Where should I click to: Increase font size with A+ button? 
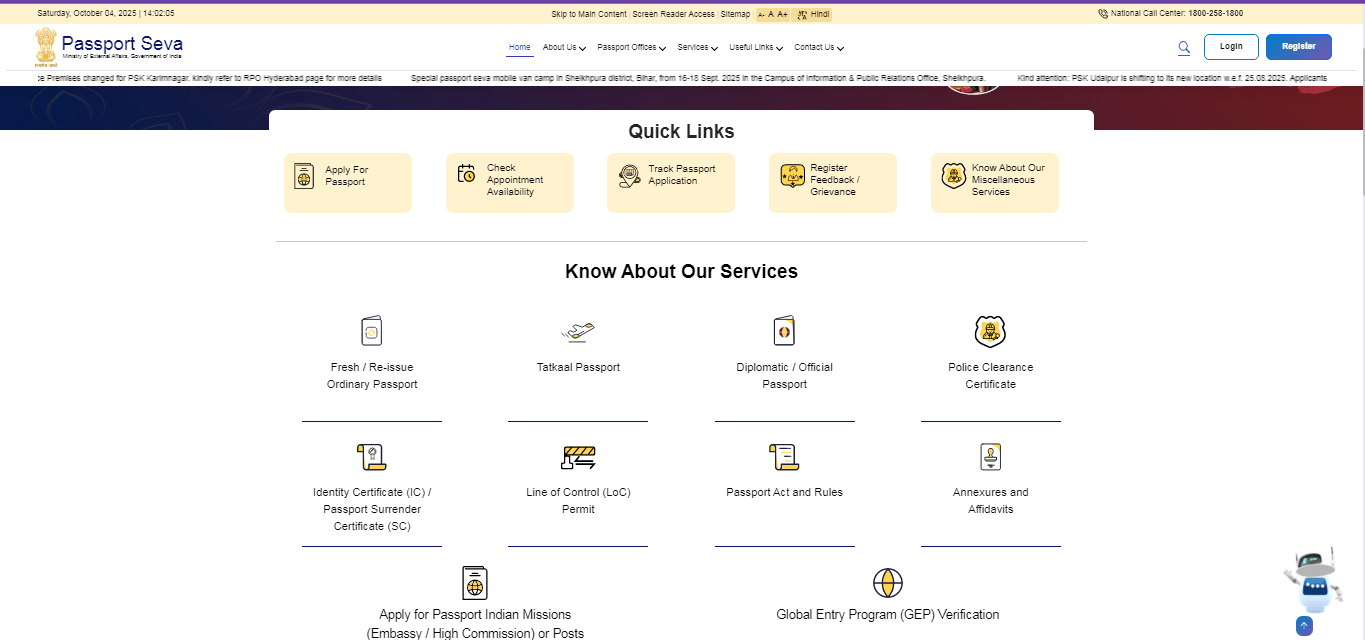click(782, 14)
